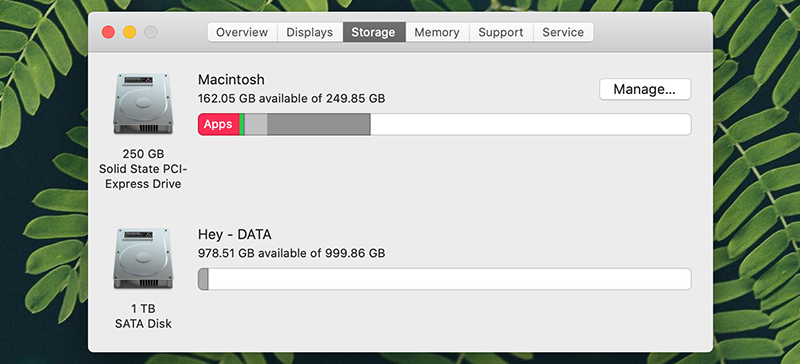This screenshot has height=364, width=800.
Task: Select the Storage tab
Action: click(374, 32)
